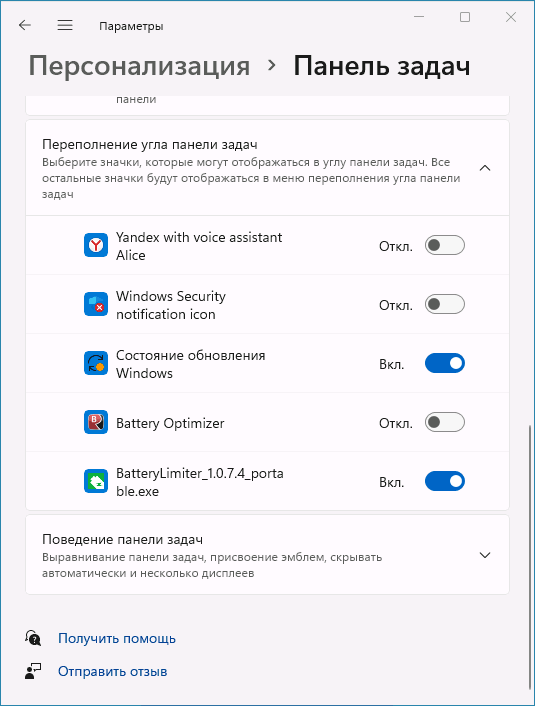Screen dimensions: 535x706
Task: Open the Получить помощь link
Action: [117, 638]
